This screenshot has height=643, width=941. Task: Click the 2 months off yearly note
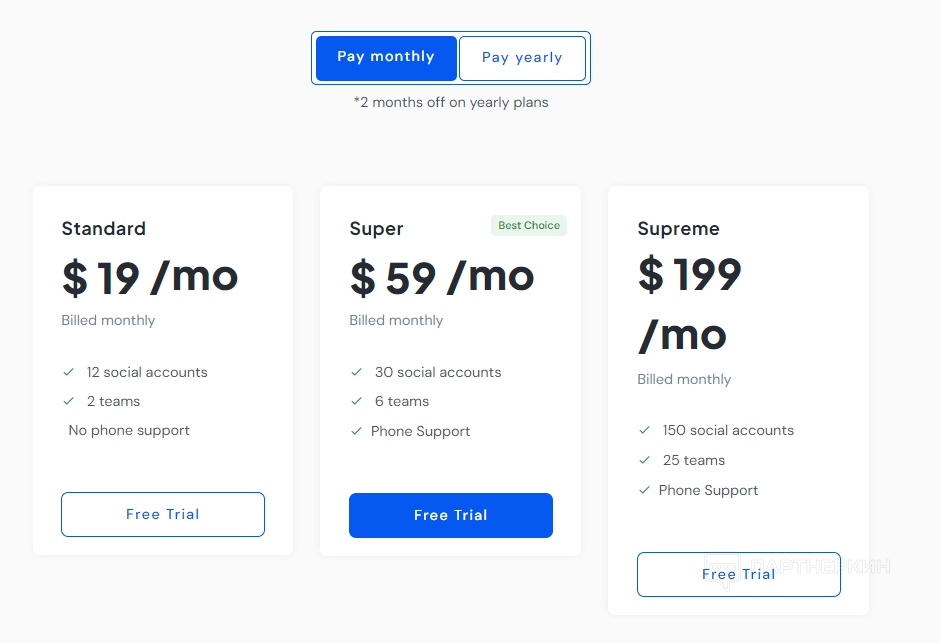[451, 102]
